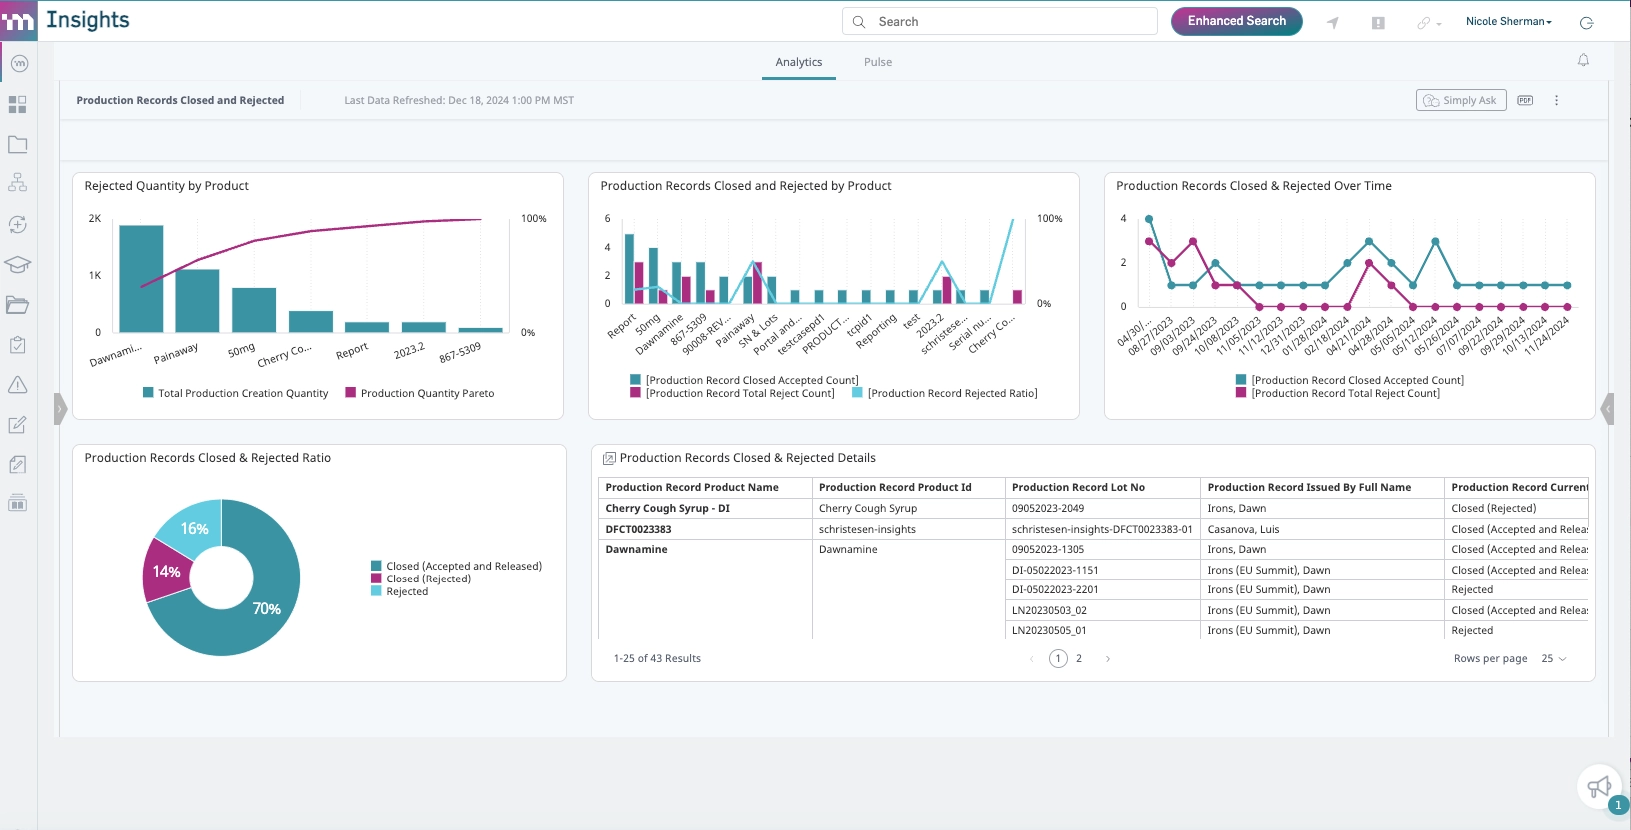The image size is (1631, 830).
Task: Open the training graduation cap icon
Action: coord(17,264)
